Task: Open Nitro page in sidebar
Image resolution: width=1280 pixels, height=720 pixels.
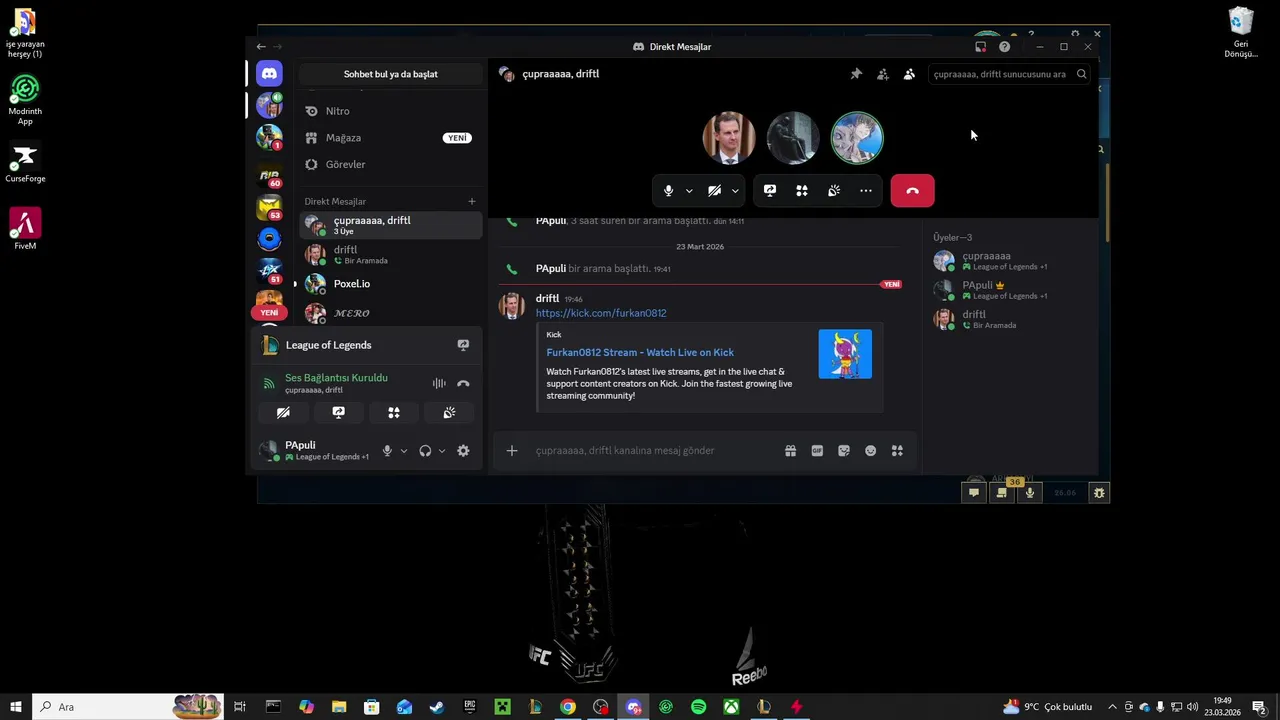Action: (x=390, y=111)
